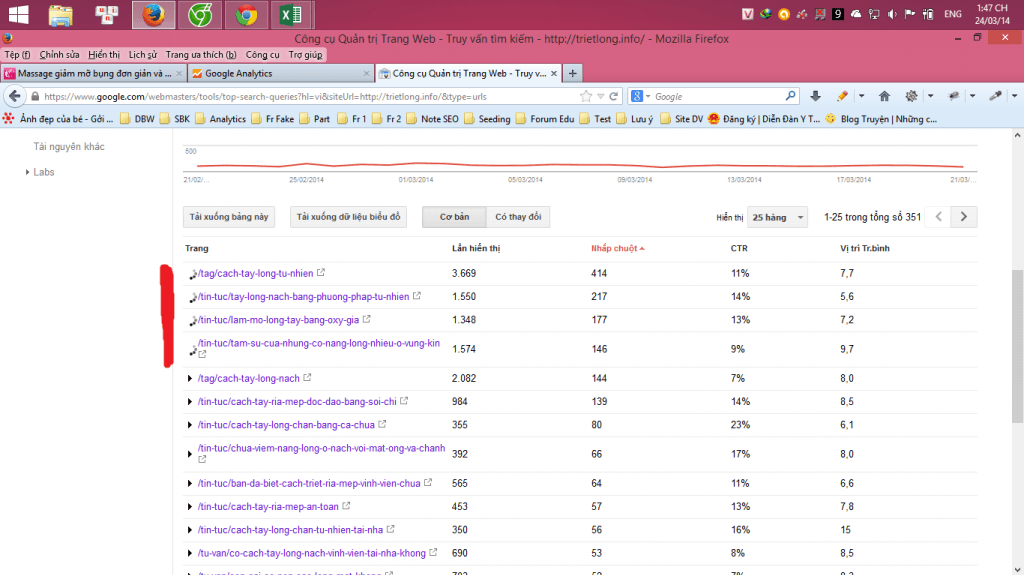Switch to Cơ bản view toggle

455,217
